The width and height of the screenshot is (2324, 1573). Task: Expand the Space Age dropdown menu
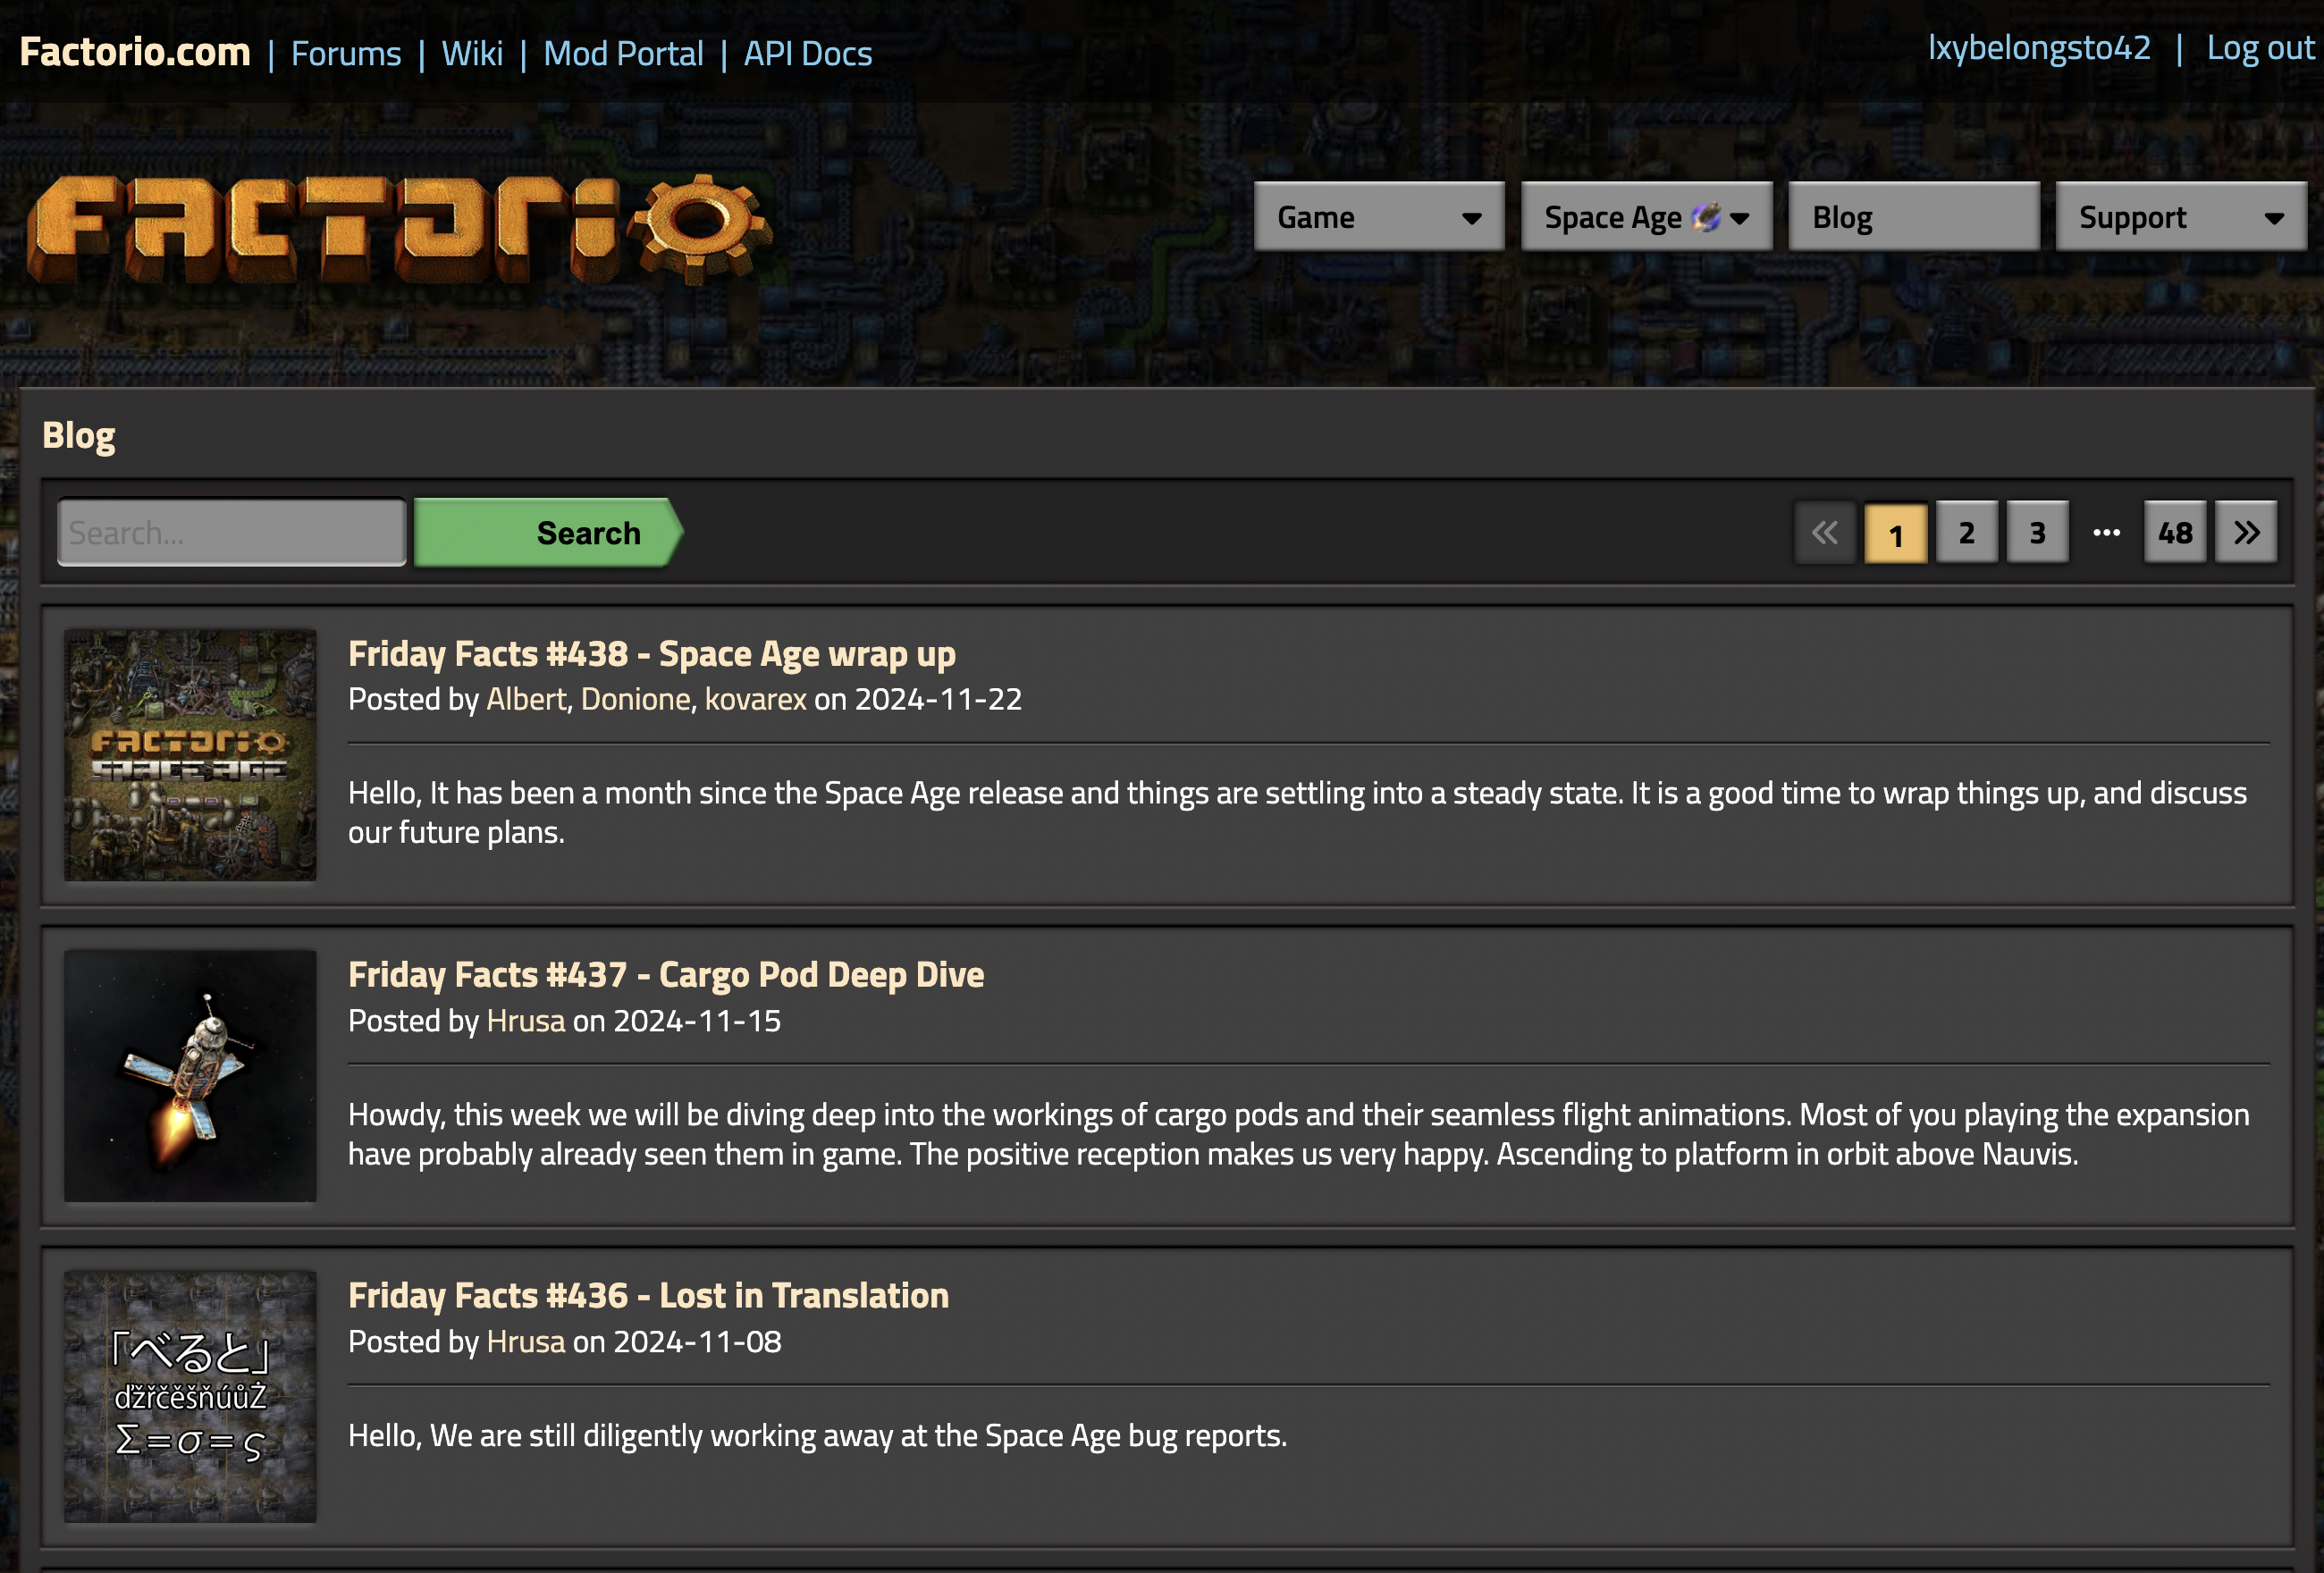click(x=1646, y=217)
